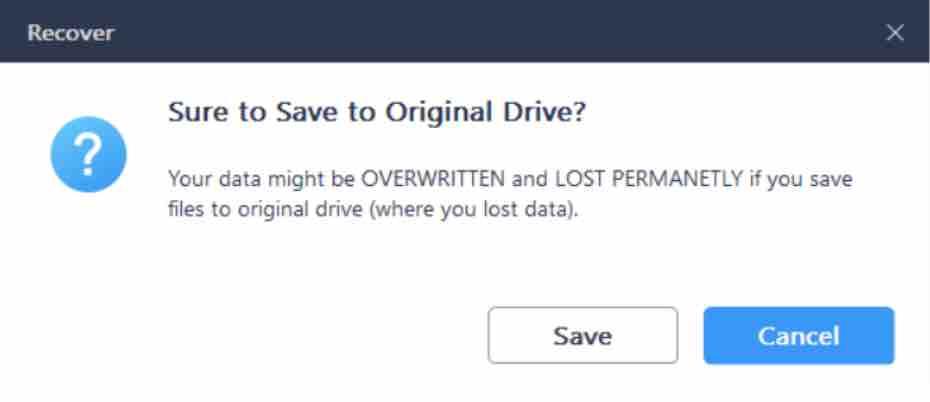
Task: Click the LOST PERMANETLY text in the warning
Action: coord(649,178)
